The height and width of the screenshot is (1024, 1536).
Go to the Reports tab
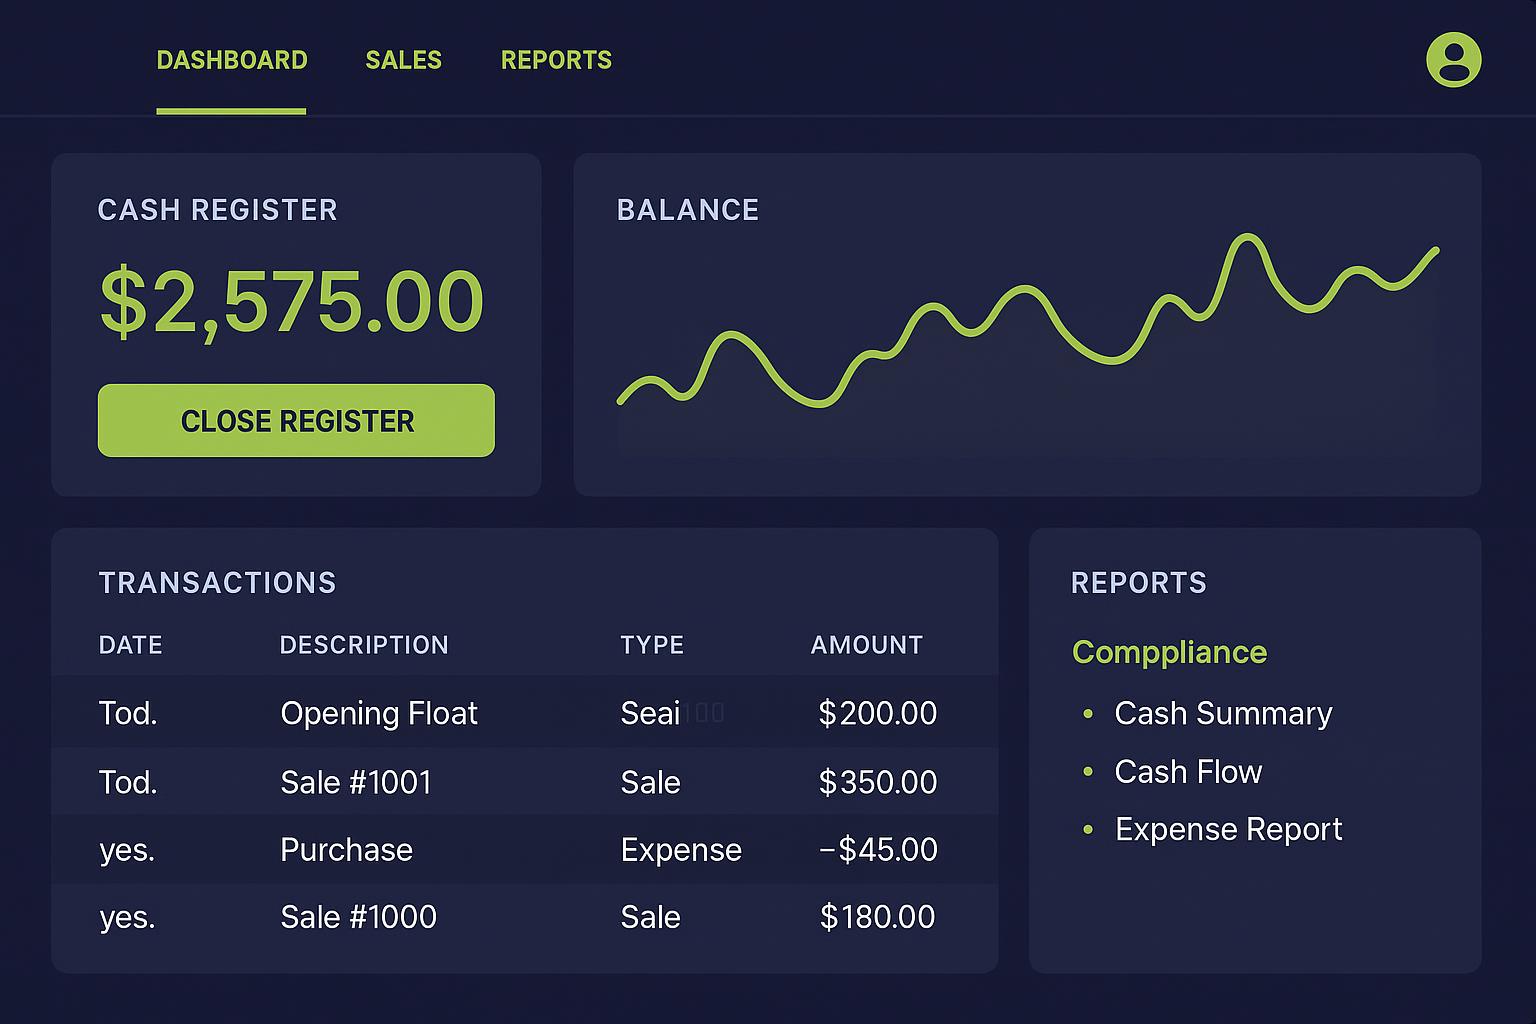[556, 60]
